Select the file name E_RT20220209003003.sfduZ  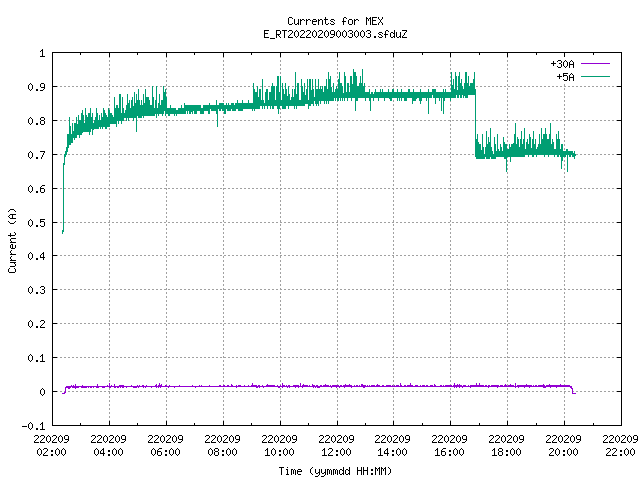[335, 34]
